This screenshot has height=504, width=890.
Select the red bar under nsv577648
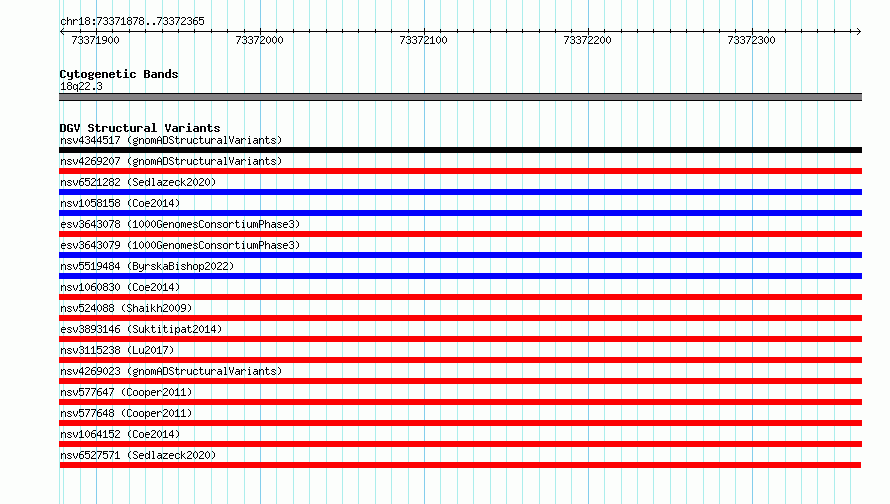pyautogui.click(x=460, y=423)
